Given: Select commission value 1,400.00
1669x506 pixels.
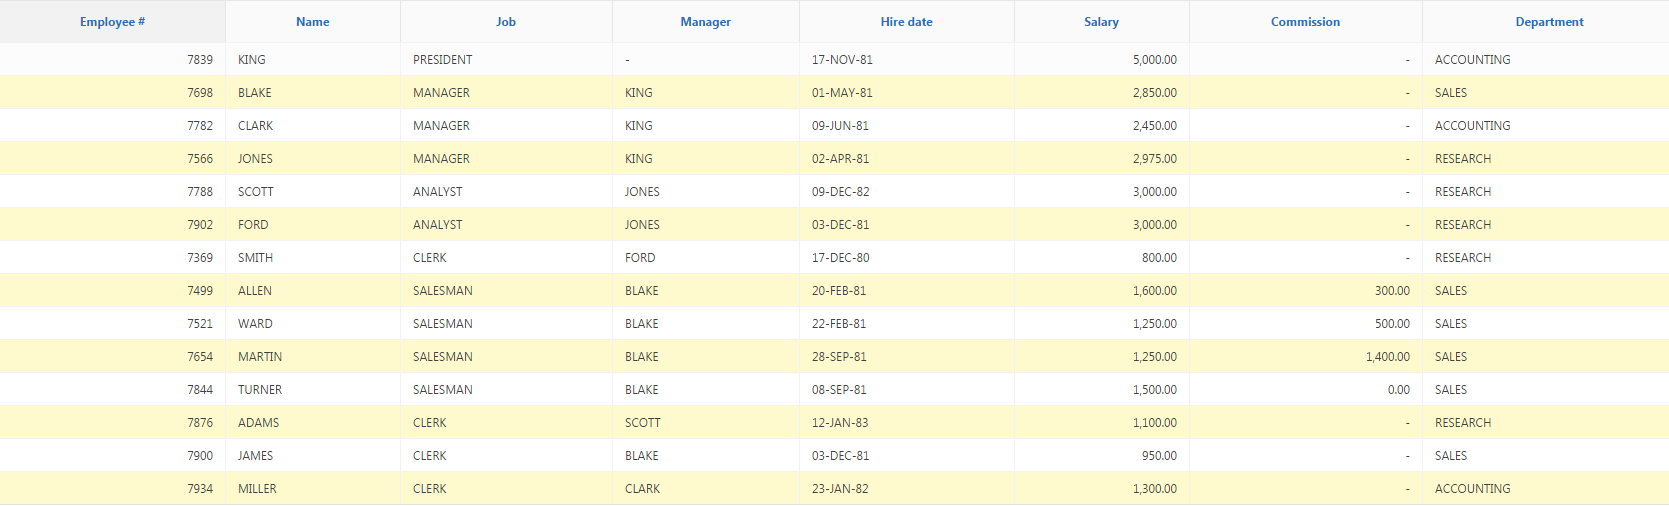Looking at the screenshot, I should [1388, 357].
